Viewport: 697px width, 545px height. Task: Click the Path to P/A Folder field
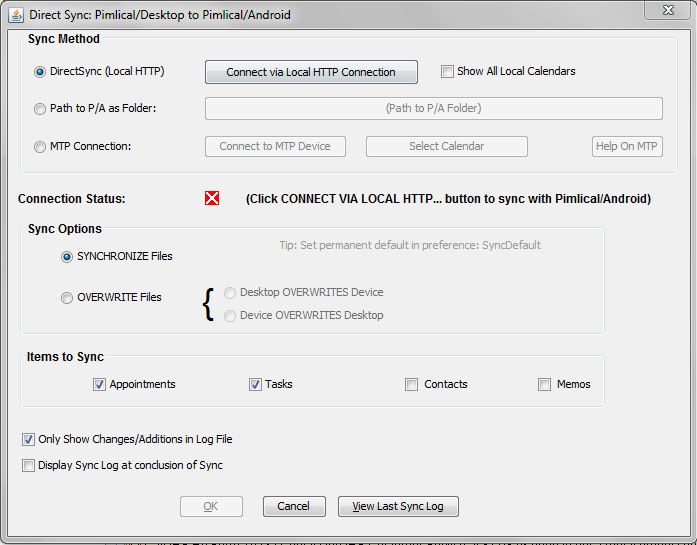click(434, 108)
